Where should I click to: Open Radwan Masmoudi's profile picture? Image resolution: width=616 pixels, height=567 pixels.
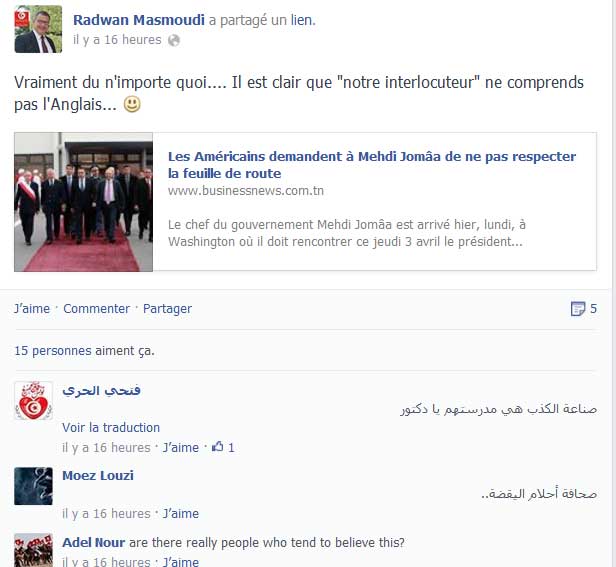[x=38, y=29]
